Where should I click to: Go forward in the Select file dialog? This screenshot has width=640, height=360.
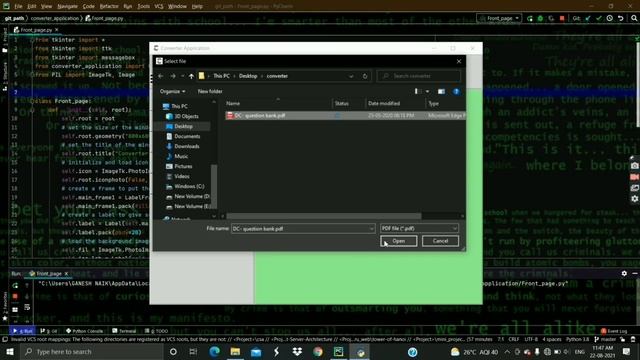(x=173, y=76)
